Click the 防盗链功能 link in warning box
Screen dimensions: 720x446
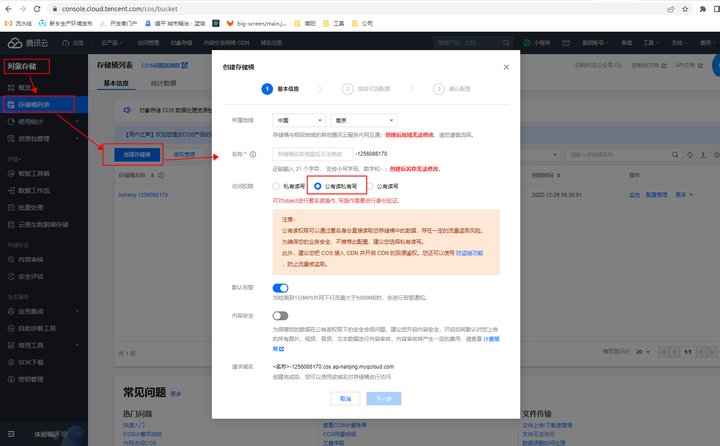[x=469, y=253]
